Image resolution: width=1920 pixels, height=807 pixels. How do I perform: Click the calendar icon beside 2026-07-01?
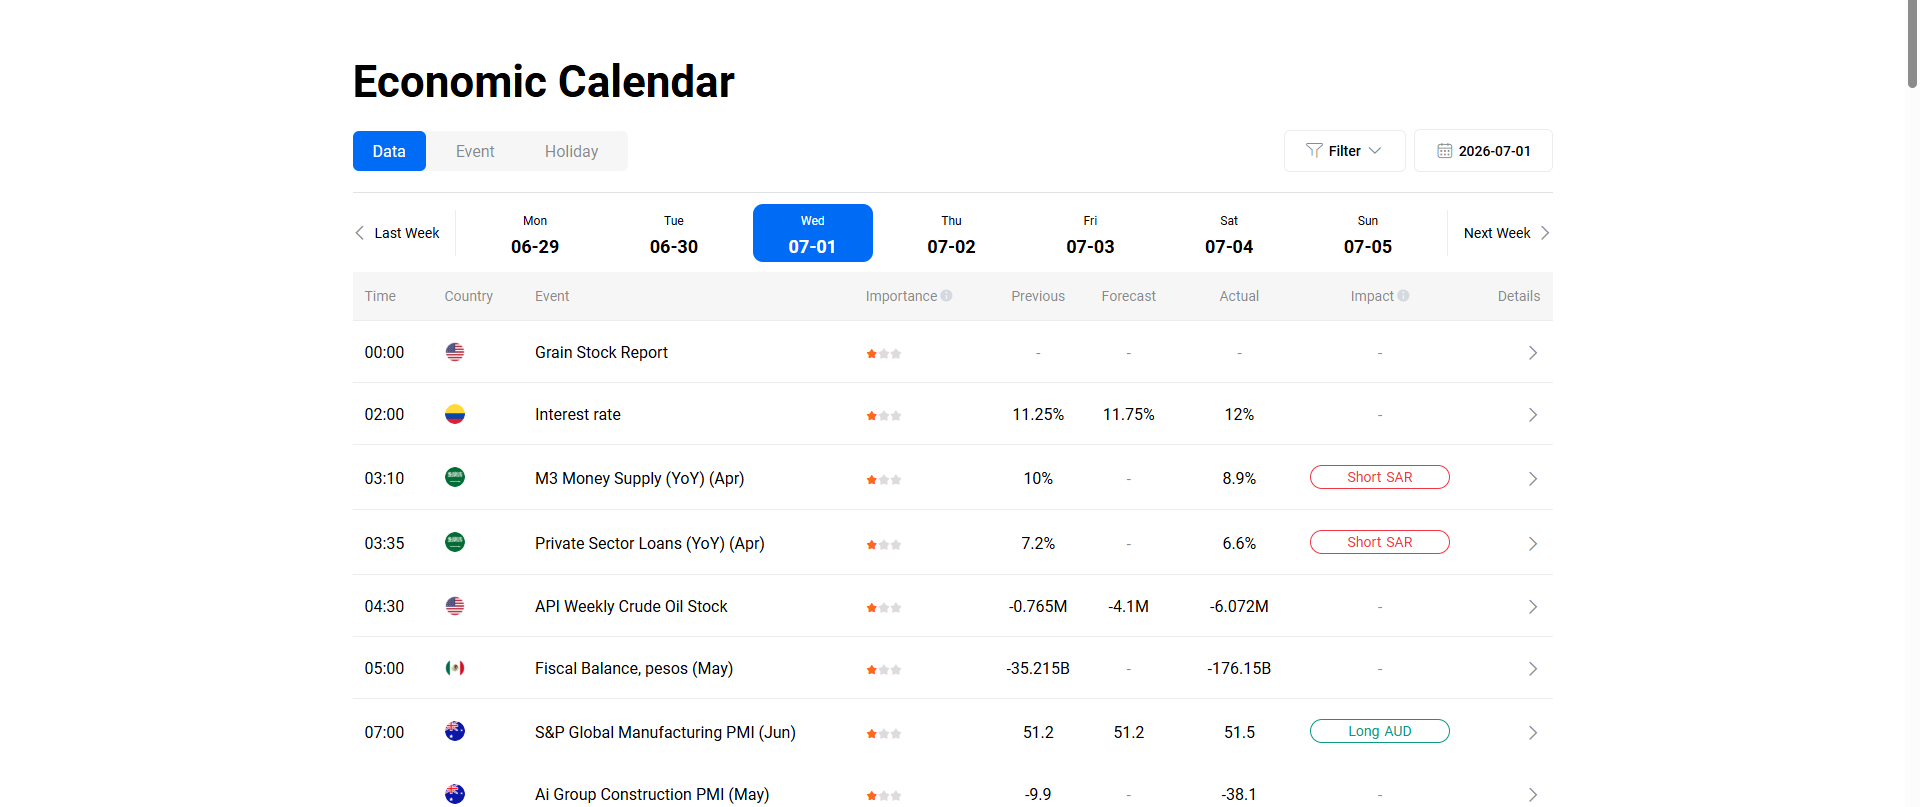[1444, 151]
